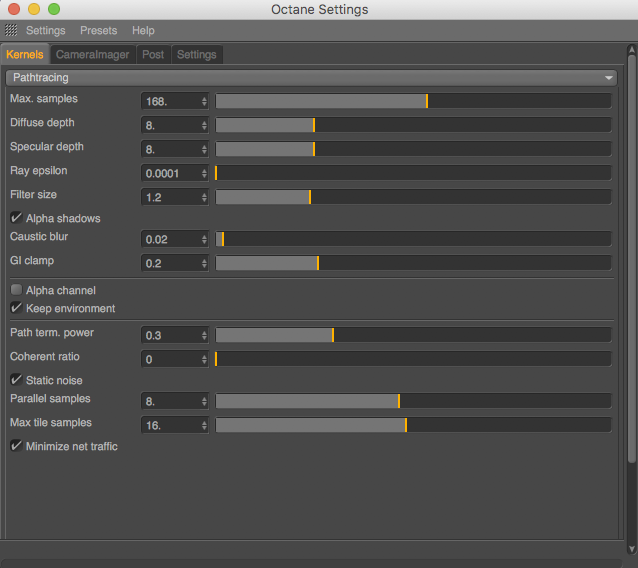Screen dimensions: 638x568
Task: Enable the Alpha channel checkbox
Action: (x=16, y=290)
